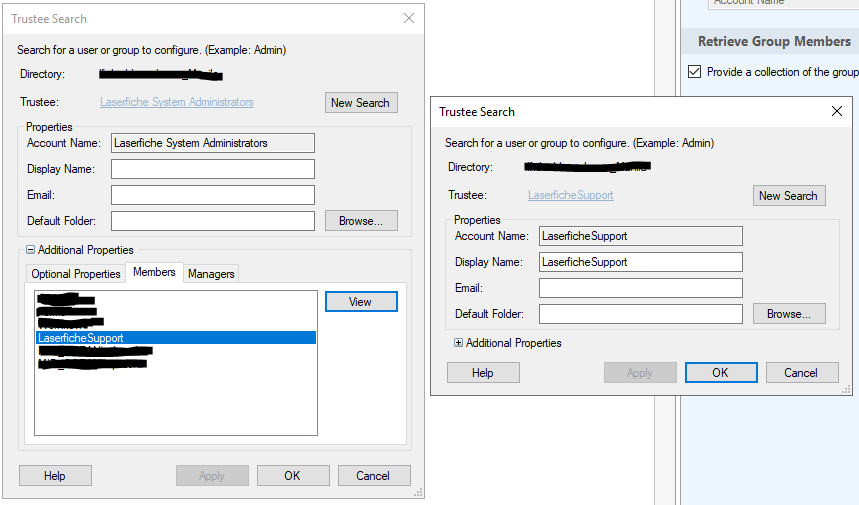Click the Email field in right dialog
859x505 pixels.
pyautogui.click(x=640, y=288)
